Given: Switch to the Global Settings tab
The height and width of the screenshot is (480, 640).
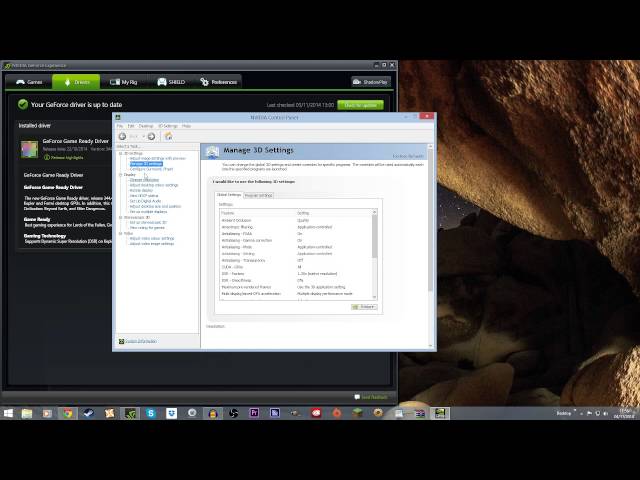Looking at the screenshot, I should click(x=229, y=195).
